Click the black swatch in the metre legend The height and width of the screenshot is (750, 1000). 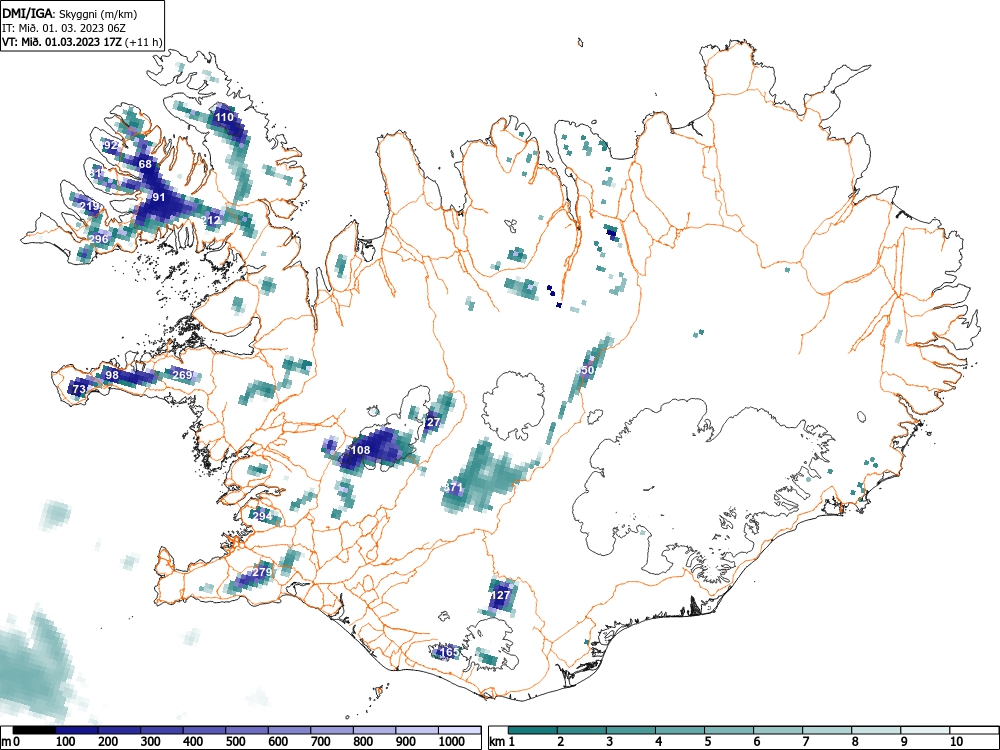34,730
